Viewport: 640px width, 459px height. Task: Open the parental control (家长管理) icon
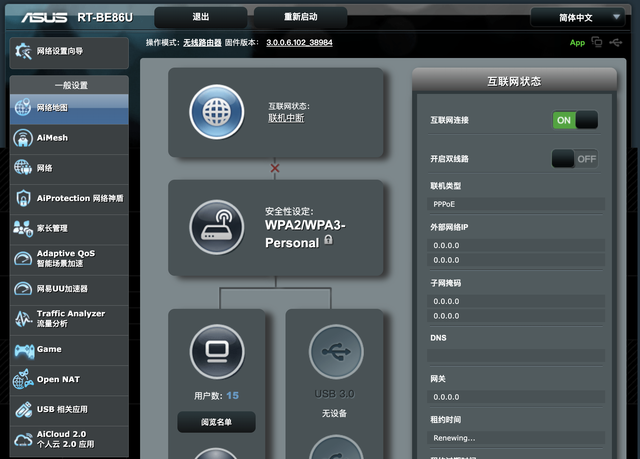pyautogui.click(x=23, y=228)
